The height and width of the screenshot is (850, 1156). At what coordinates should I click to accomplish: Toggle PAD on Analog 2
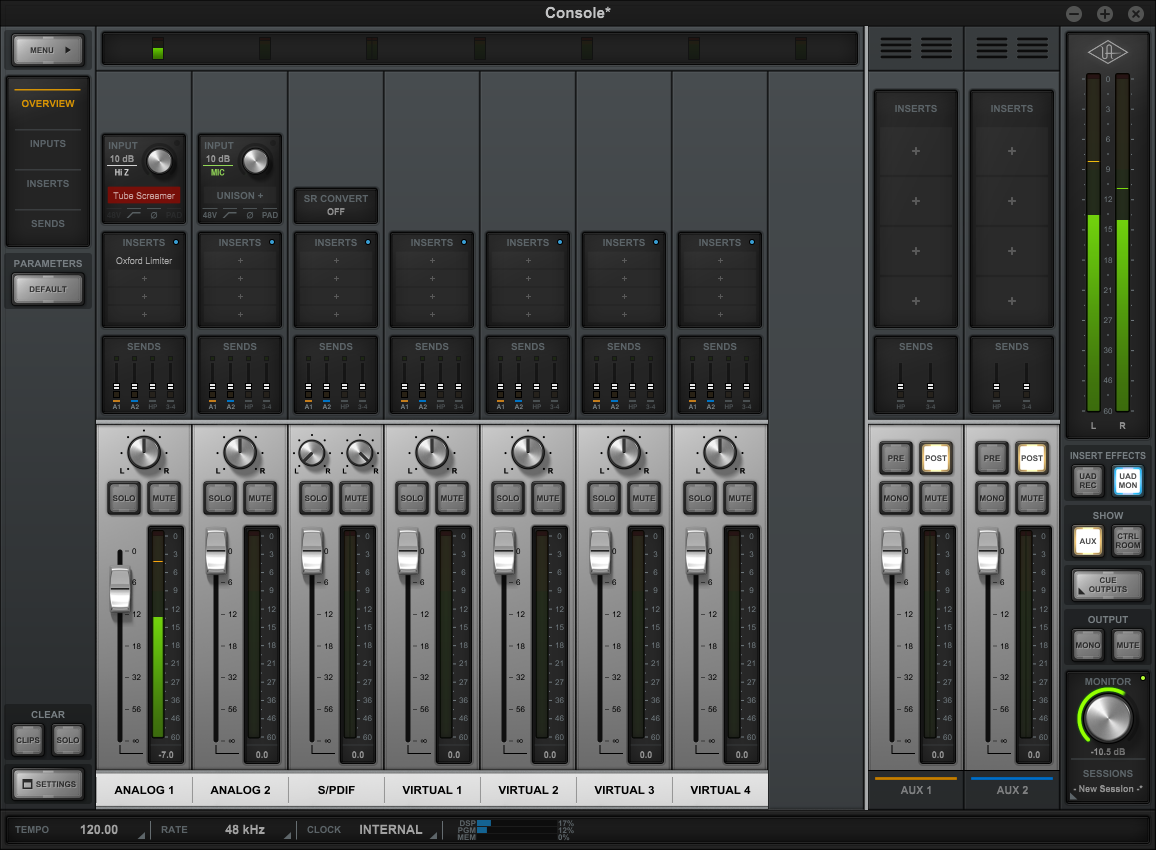270,215
